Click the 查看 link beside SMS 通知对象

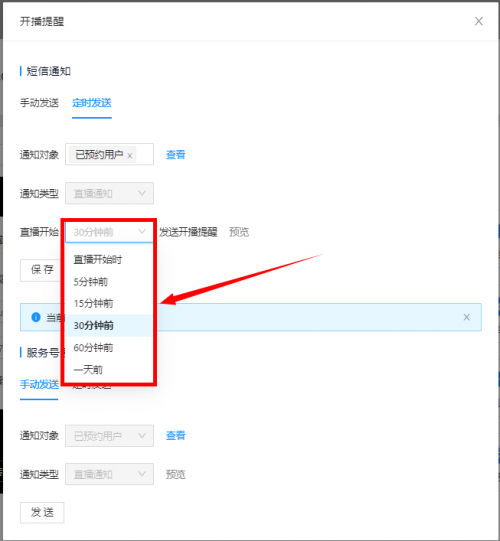point(176,155)
